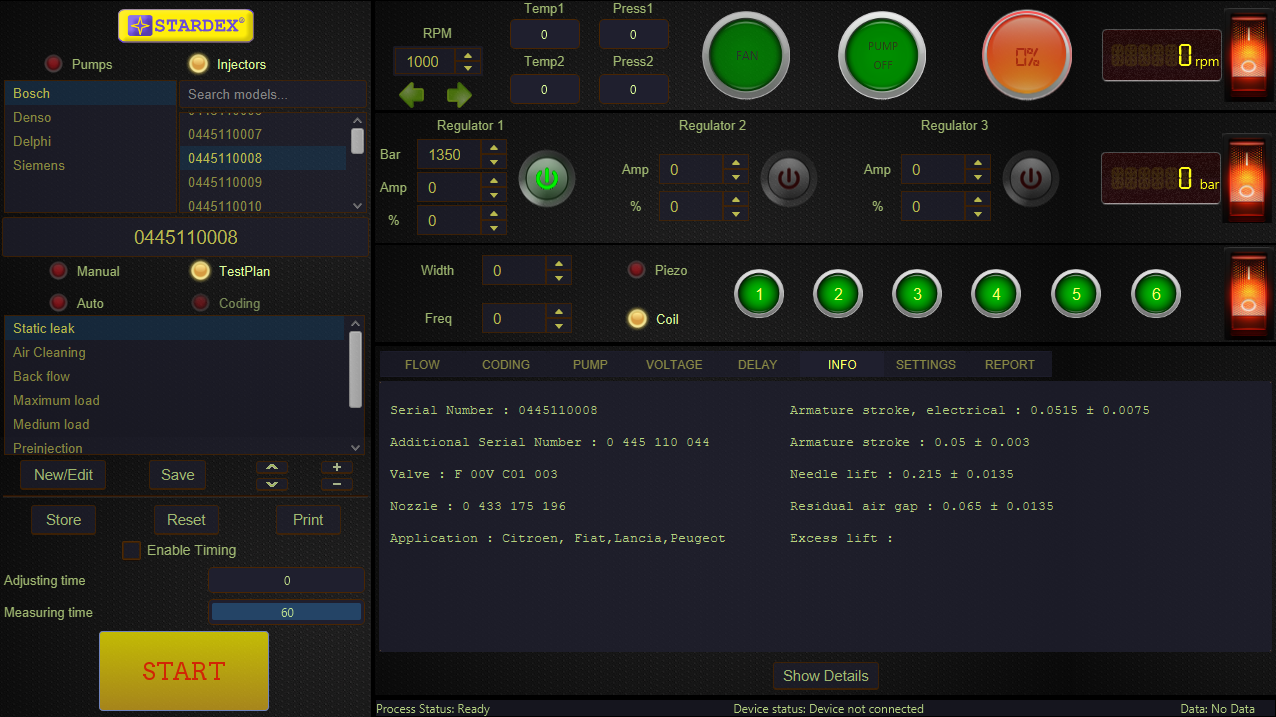Image resolution: width=1276 pixels, height=717 pixels.
Task: Click the Stardex logo
Action: [x=186, y=26]
